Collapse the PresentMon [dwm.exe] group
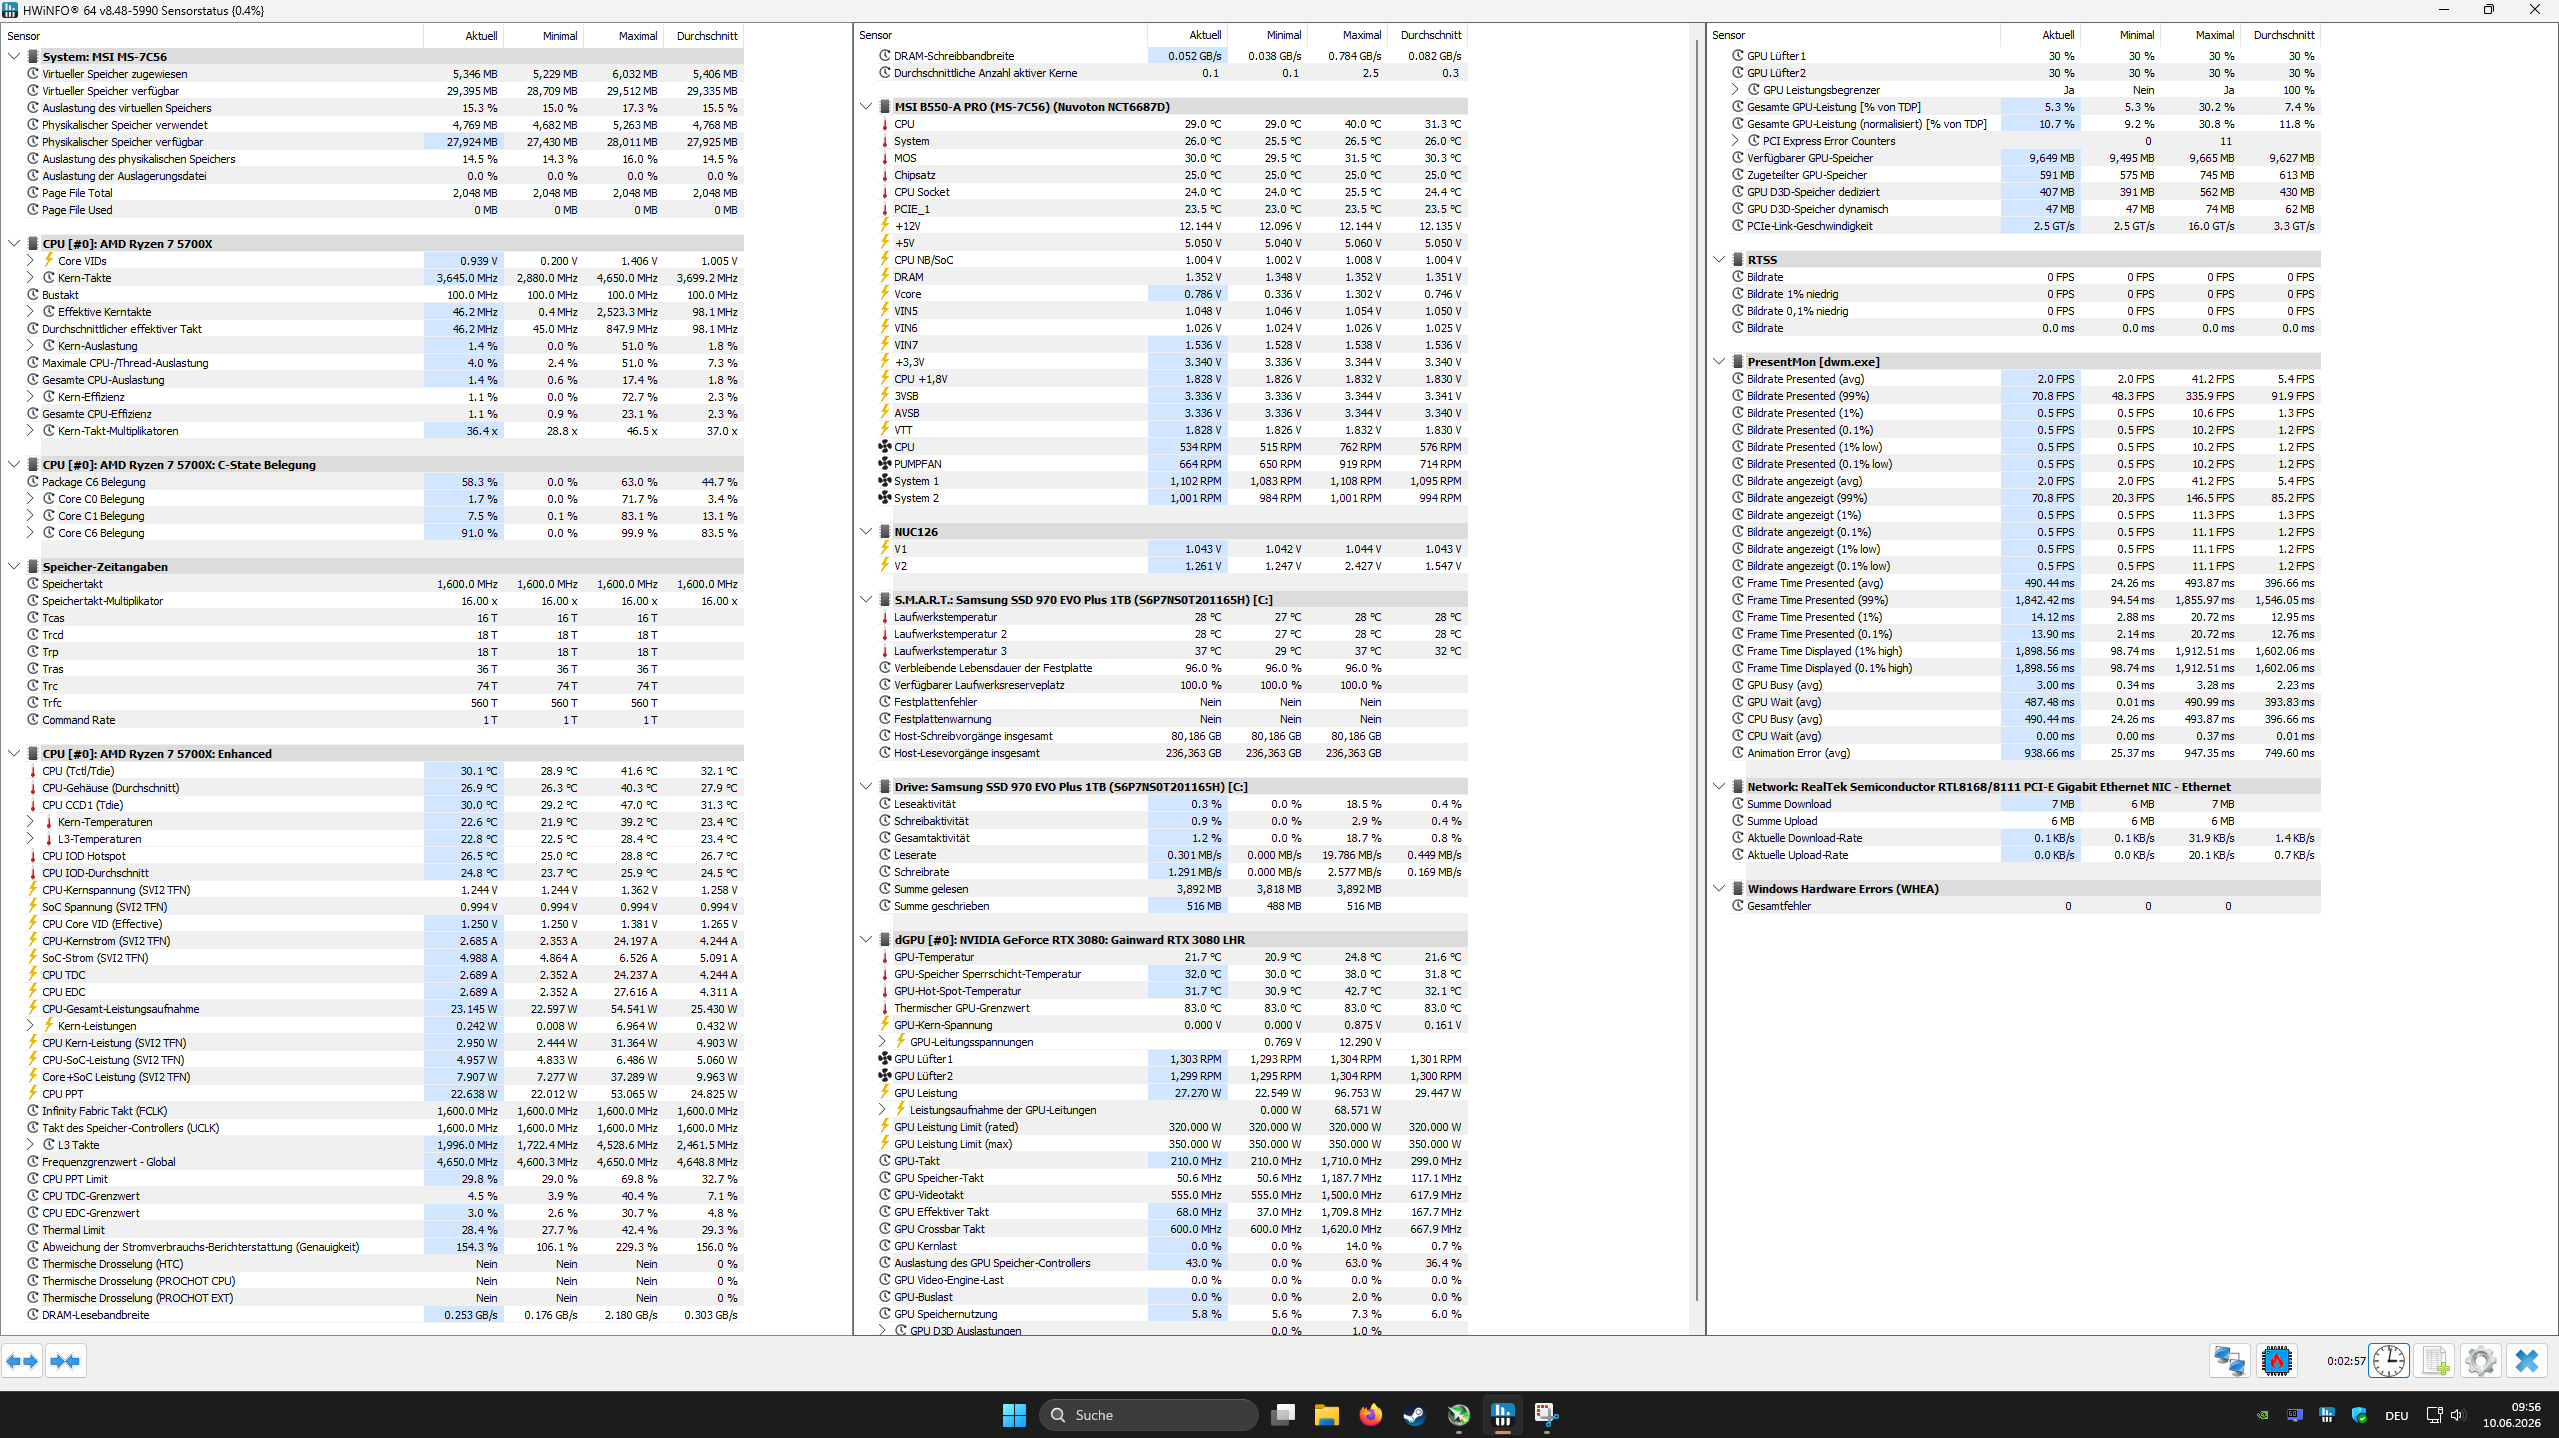2559x1438 pixels. tap(1719, 362)
